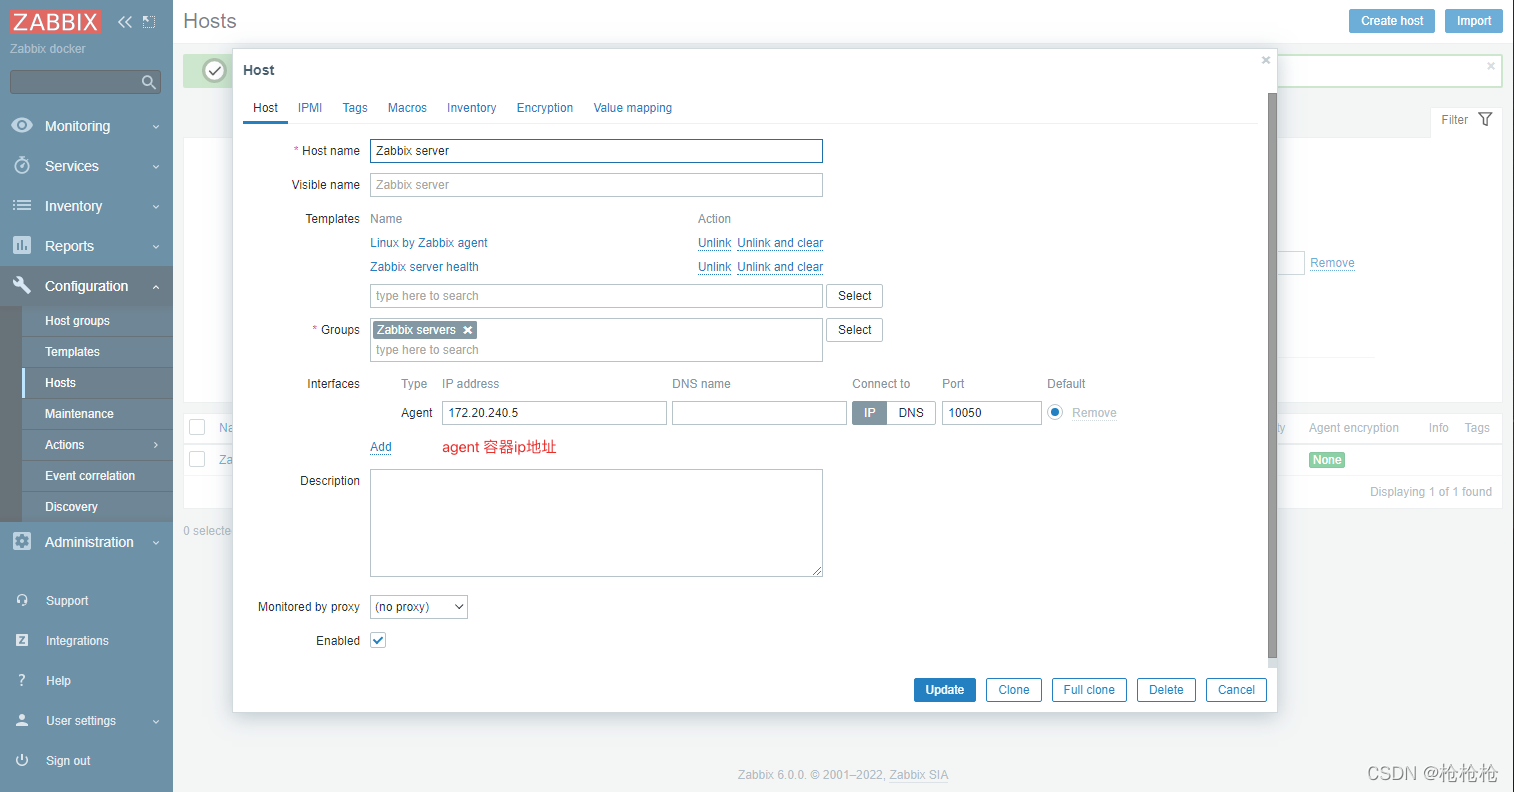Click the Reports bar chart icon
1514x792 pixels.
[22, 245]
